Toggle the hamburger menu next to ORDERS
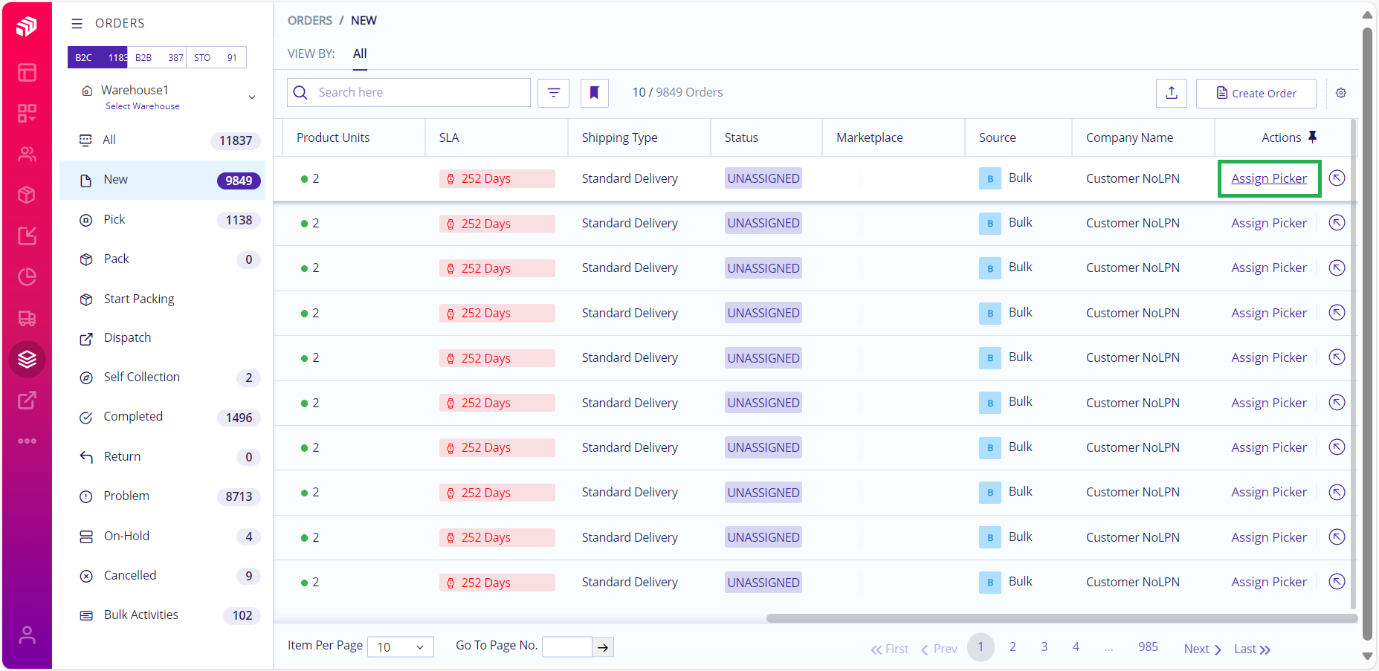The image size is (1379, 671). 77,23
